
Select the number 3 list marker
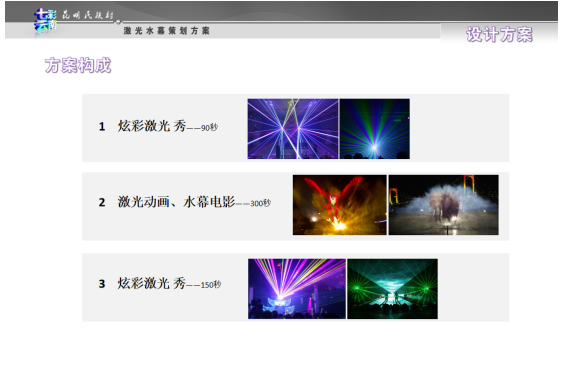102,284
